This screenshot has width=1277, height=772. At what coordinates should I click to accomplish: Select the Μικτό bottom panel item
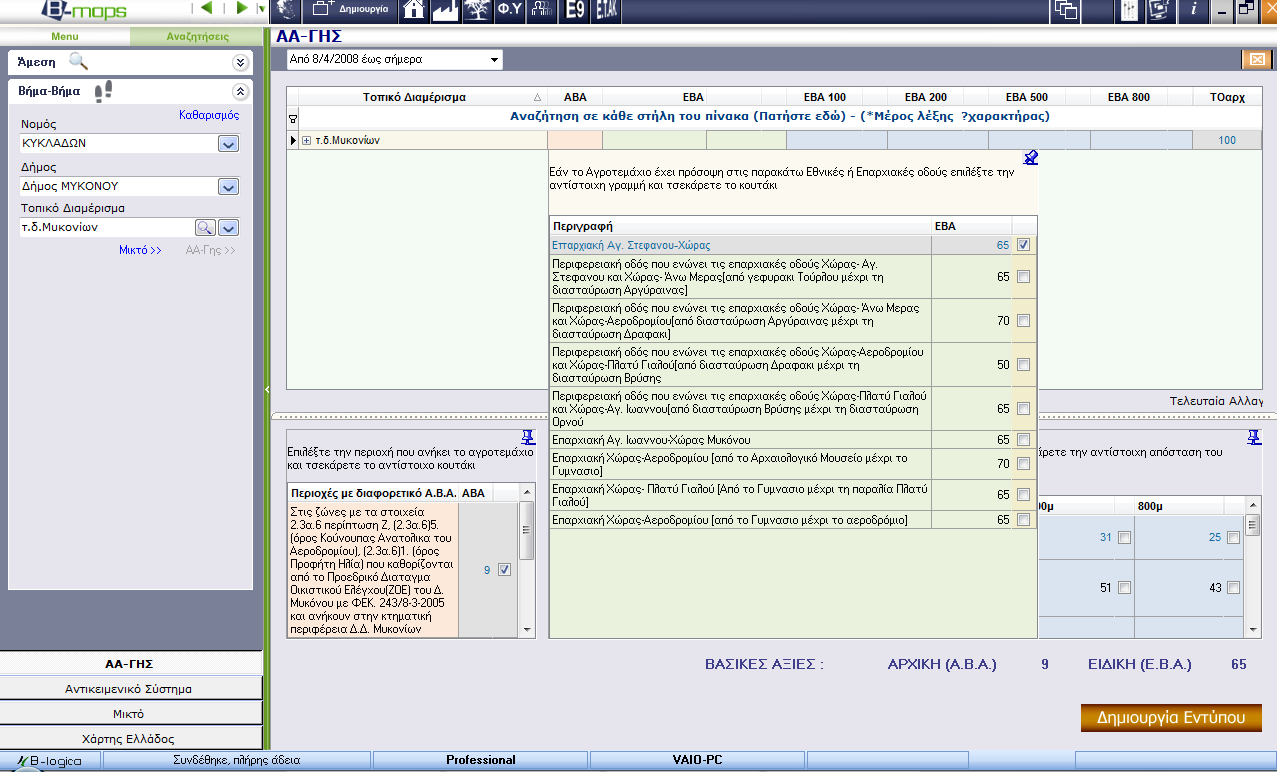pyautogui.click(x=130, y=714)
